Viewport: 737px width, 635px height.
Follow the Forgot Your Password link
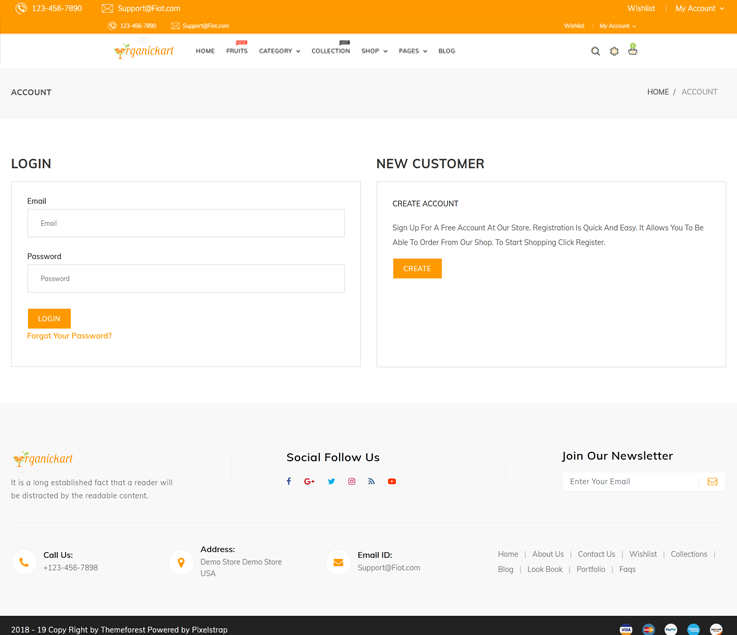click(x=69, y=336)
